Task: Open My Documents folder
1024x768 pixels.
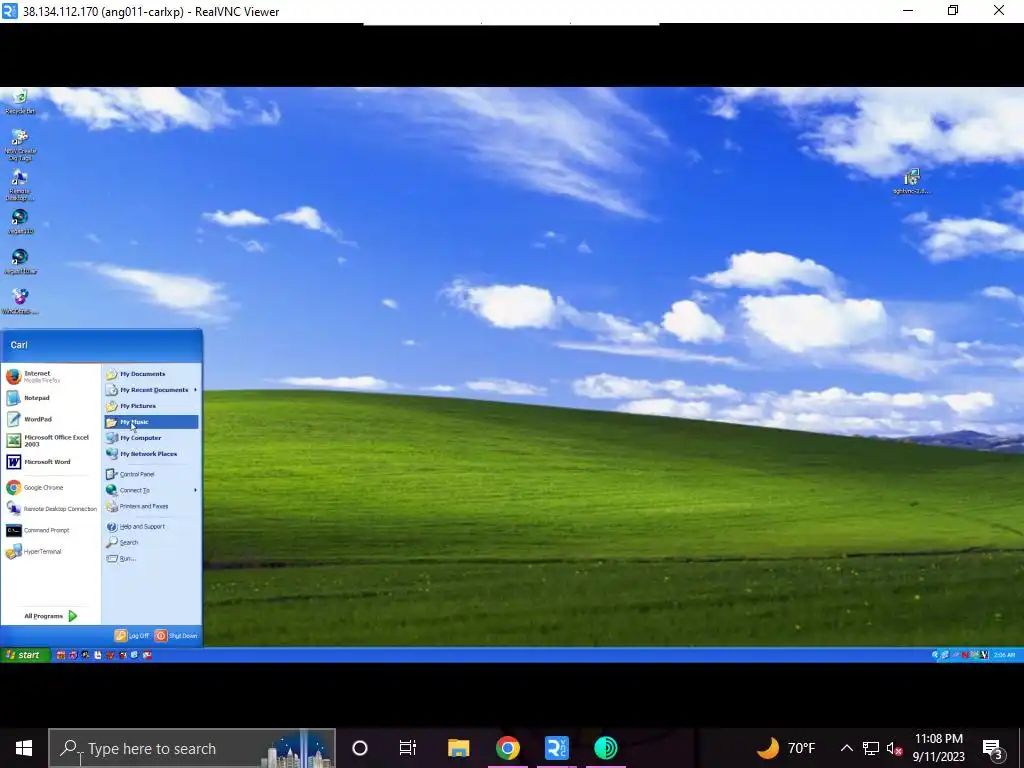Action: [151, 374]
